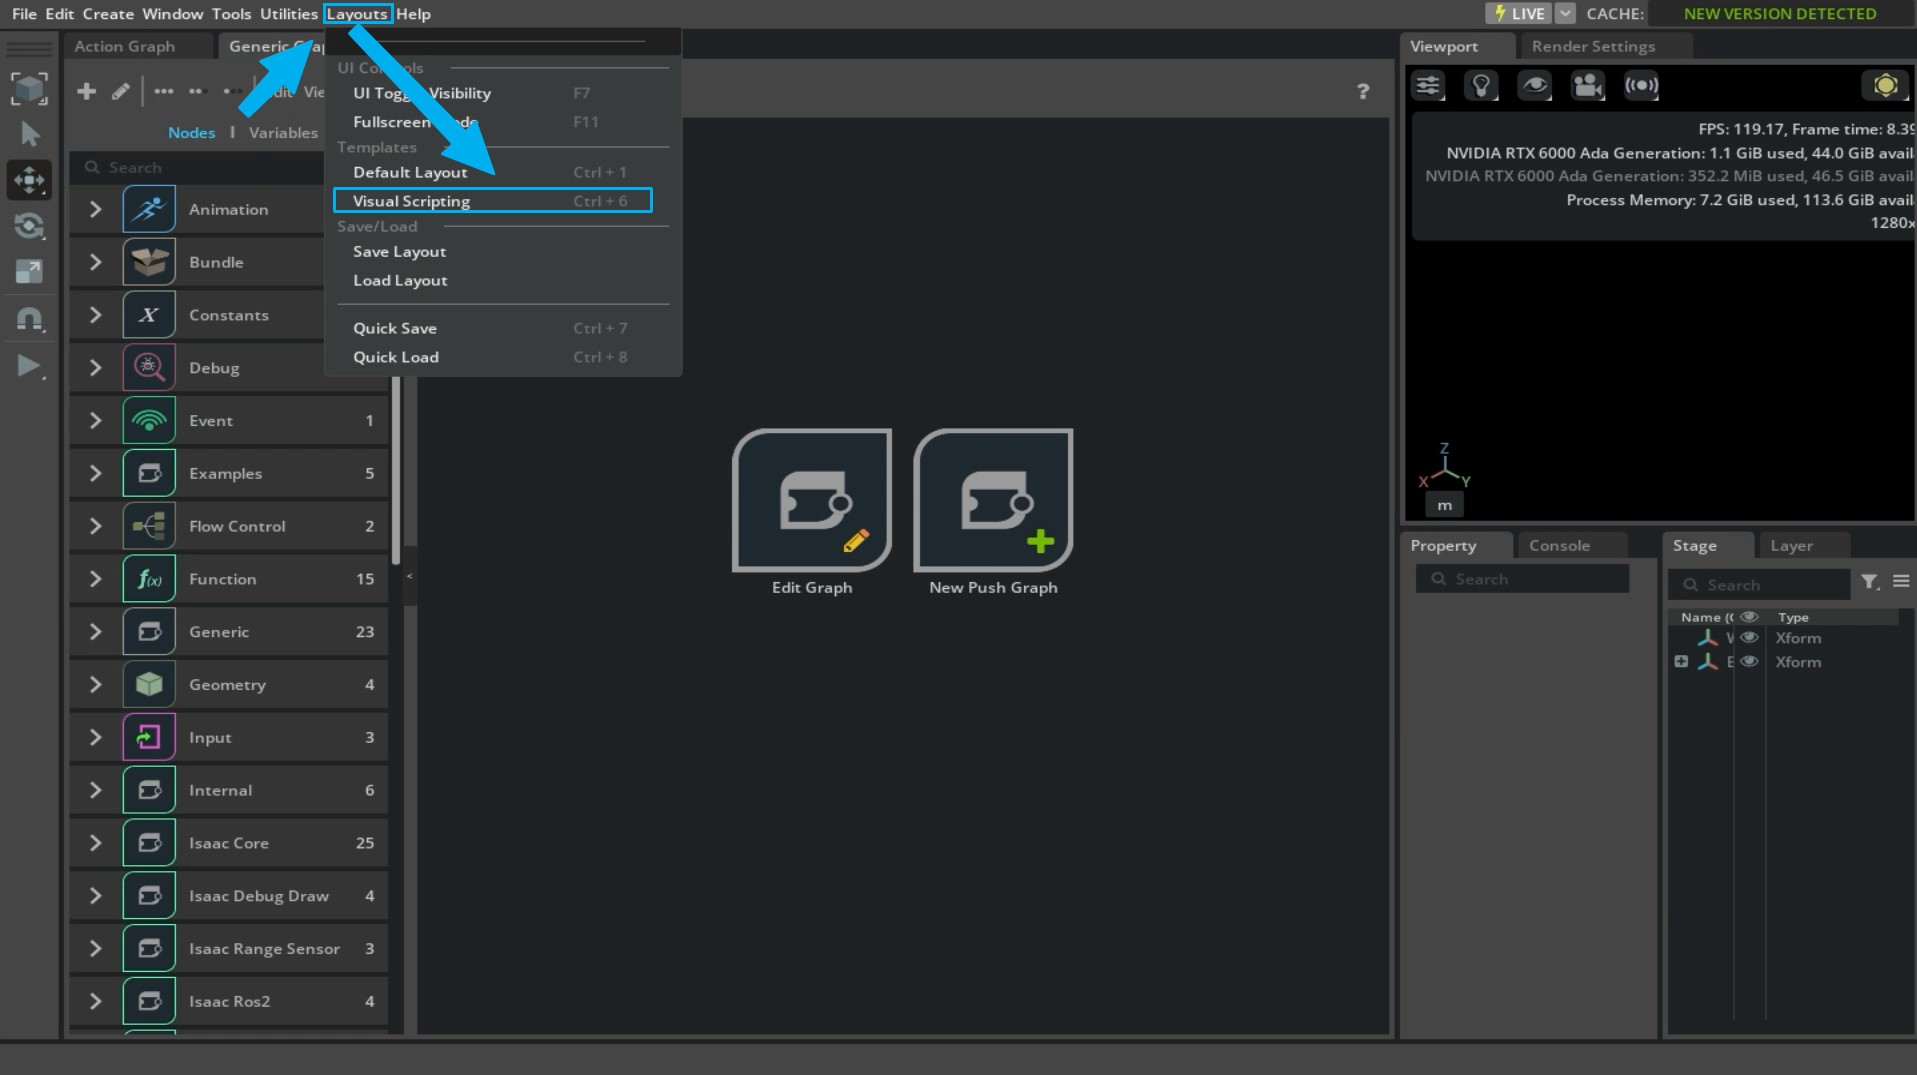Click the Constants category X icon
This screenshot has width=1917, height=1075.
click(149, 315)
